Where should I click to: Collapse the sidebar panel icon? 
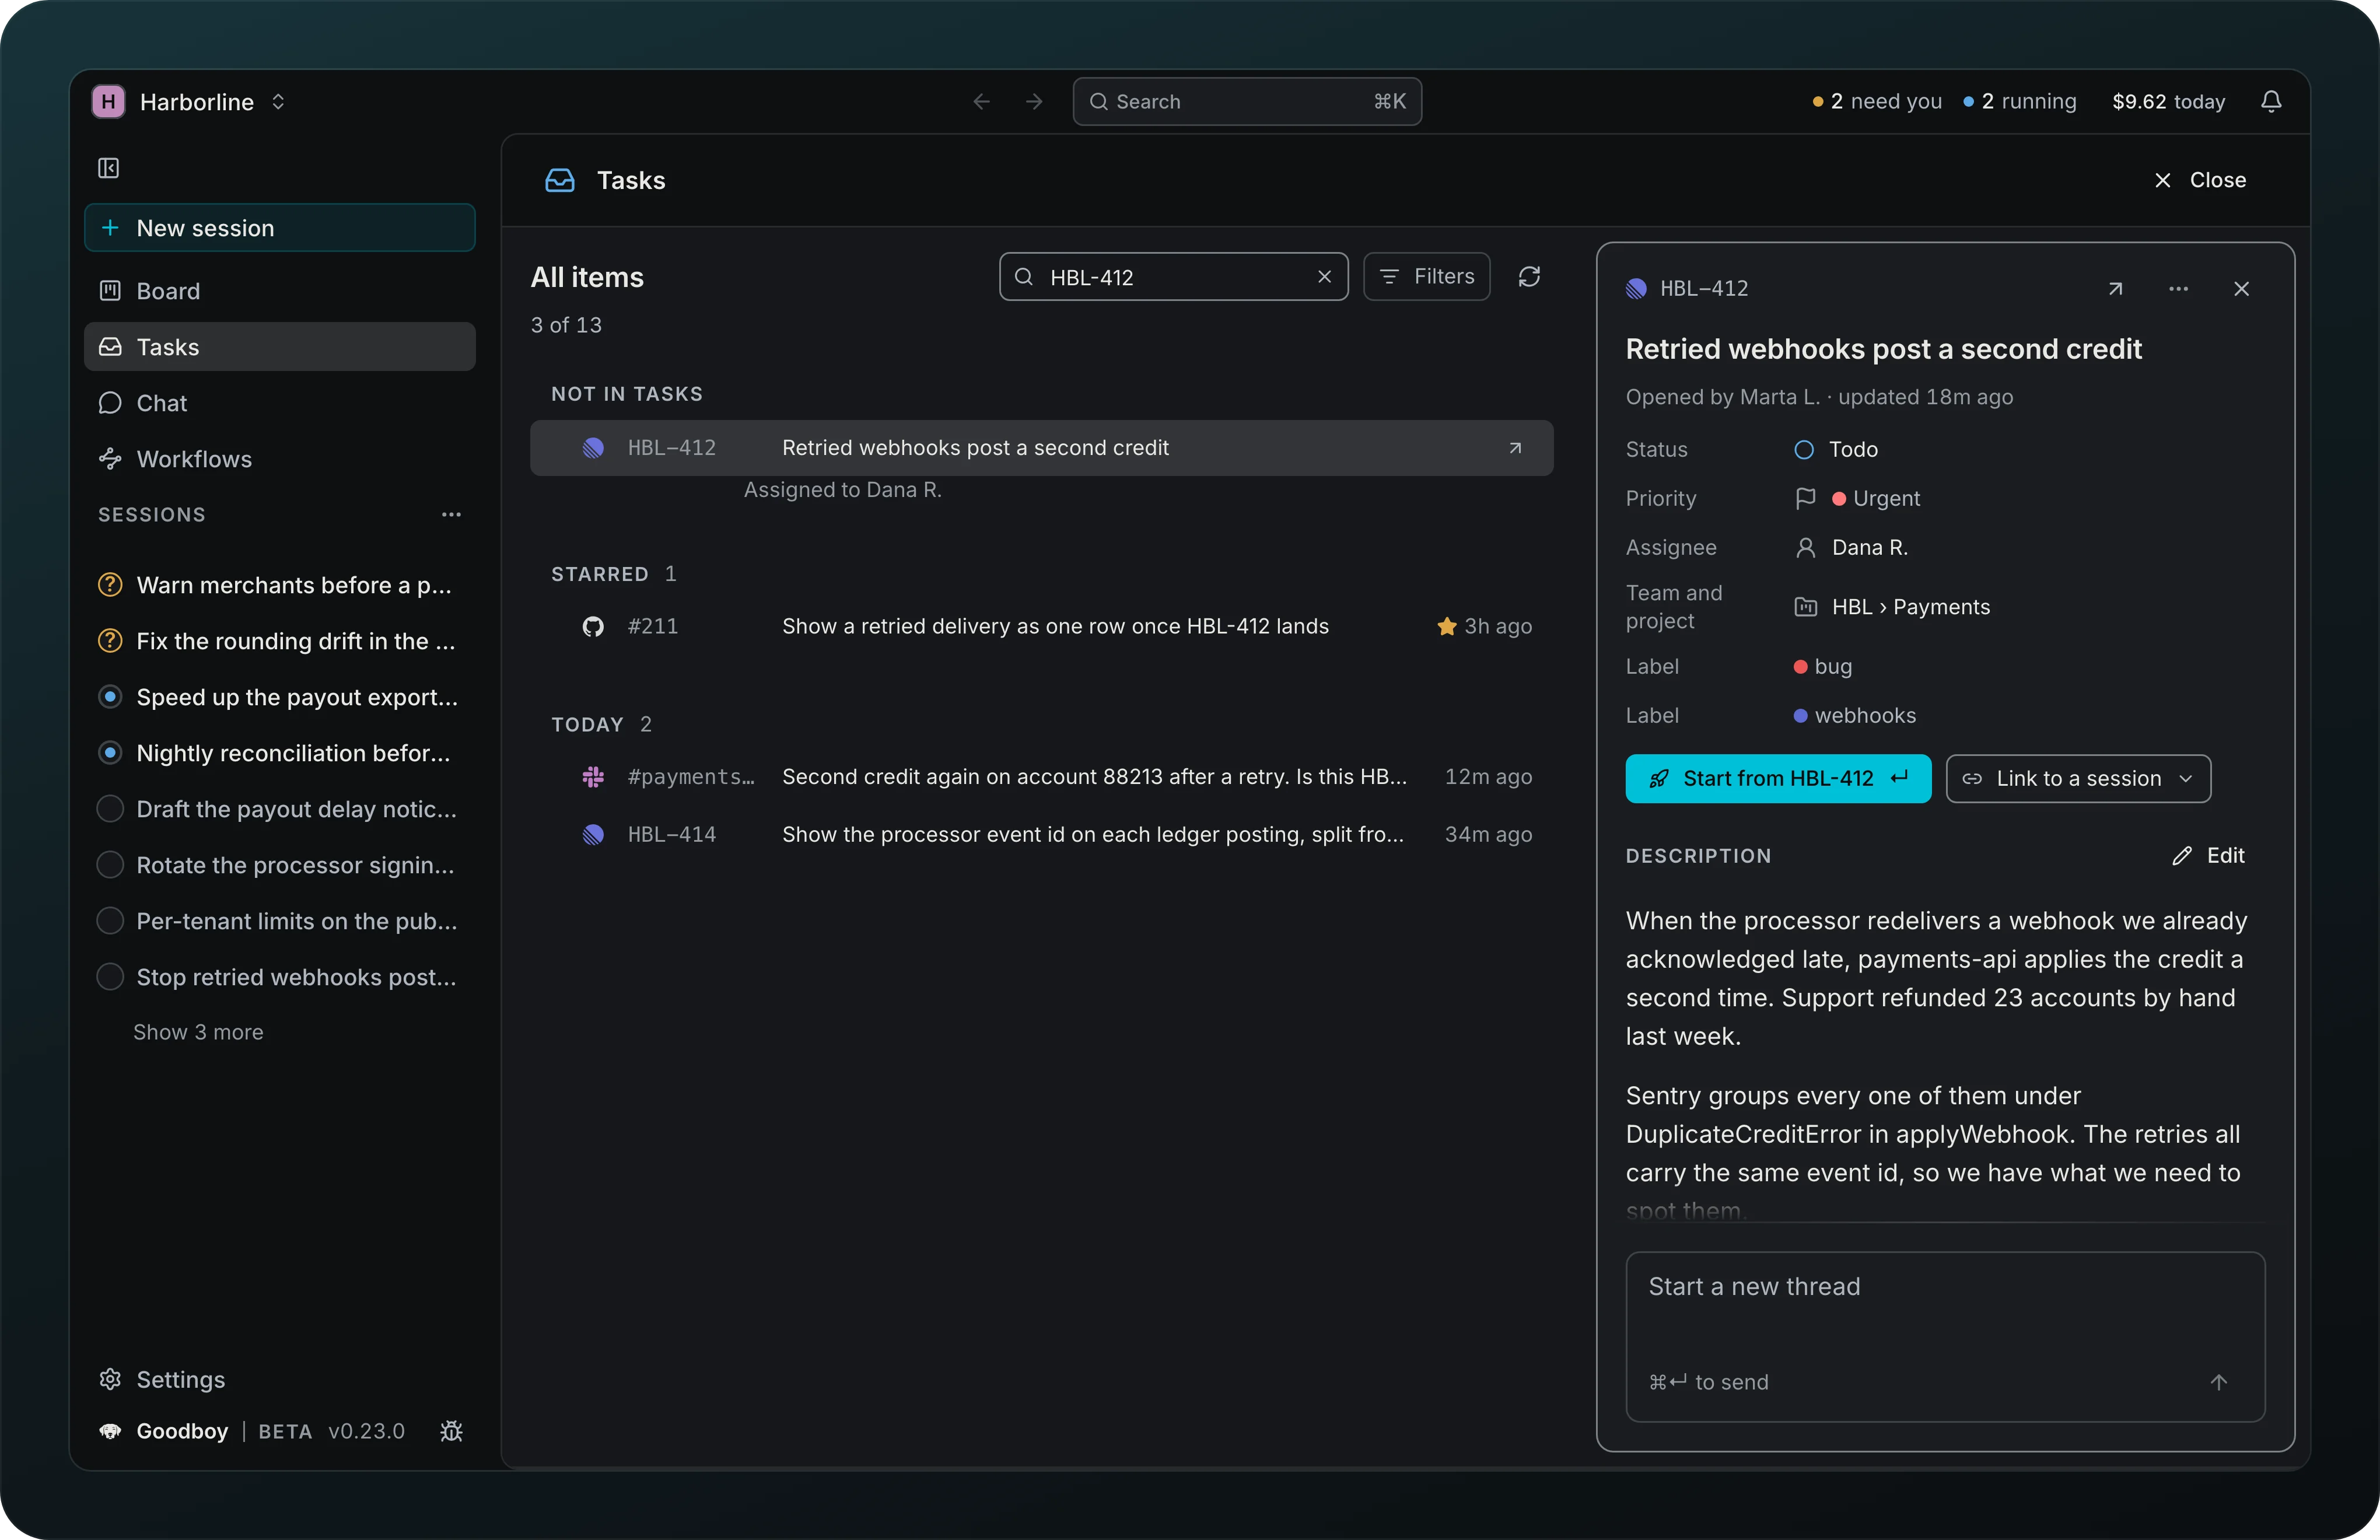pyautogui.click(x=108, y=168)
